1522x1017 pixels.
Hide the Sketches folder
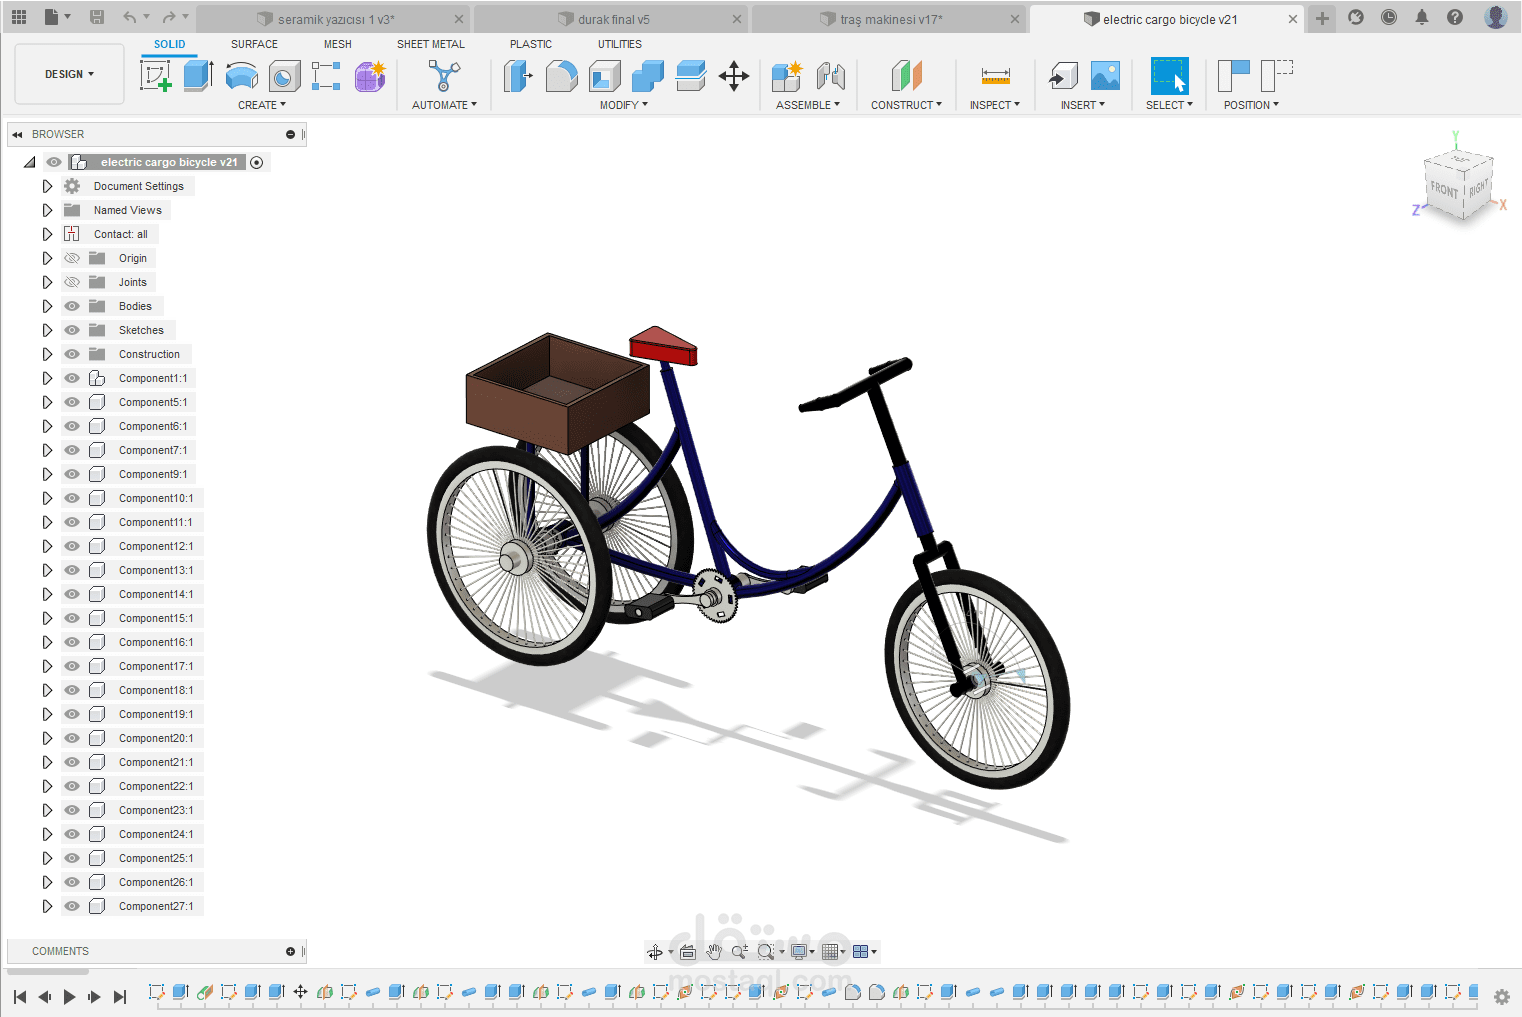click(x=72, y=330)
